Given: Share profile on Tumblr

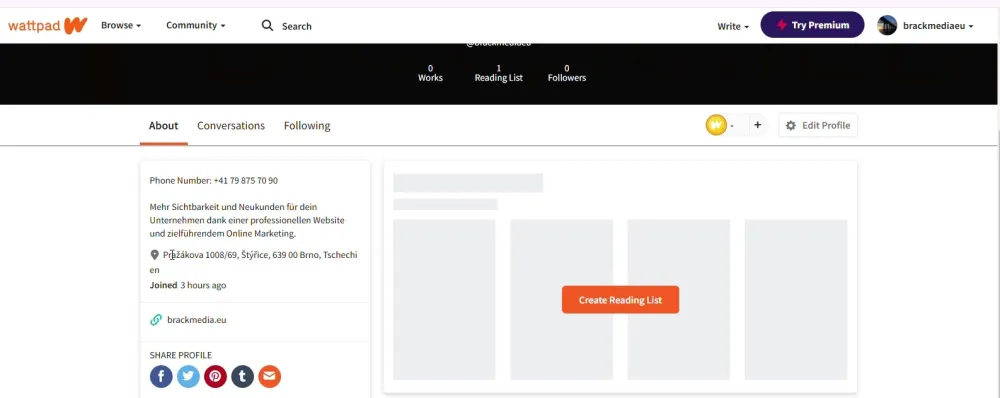Looking at the screenshot, I should click(x=242, y=376).
